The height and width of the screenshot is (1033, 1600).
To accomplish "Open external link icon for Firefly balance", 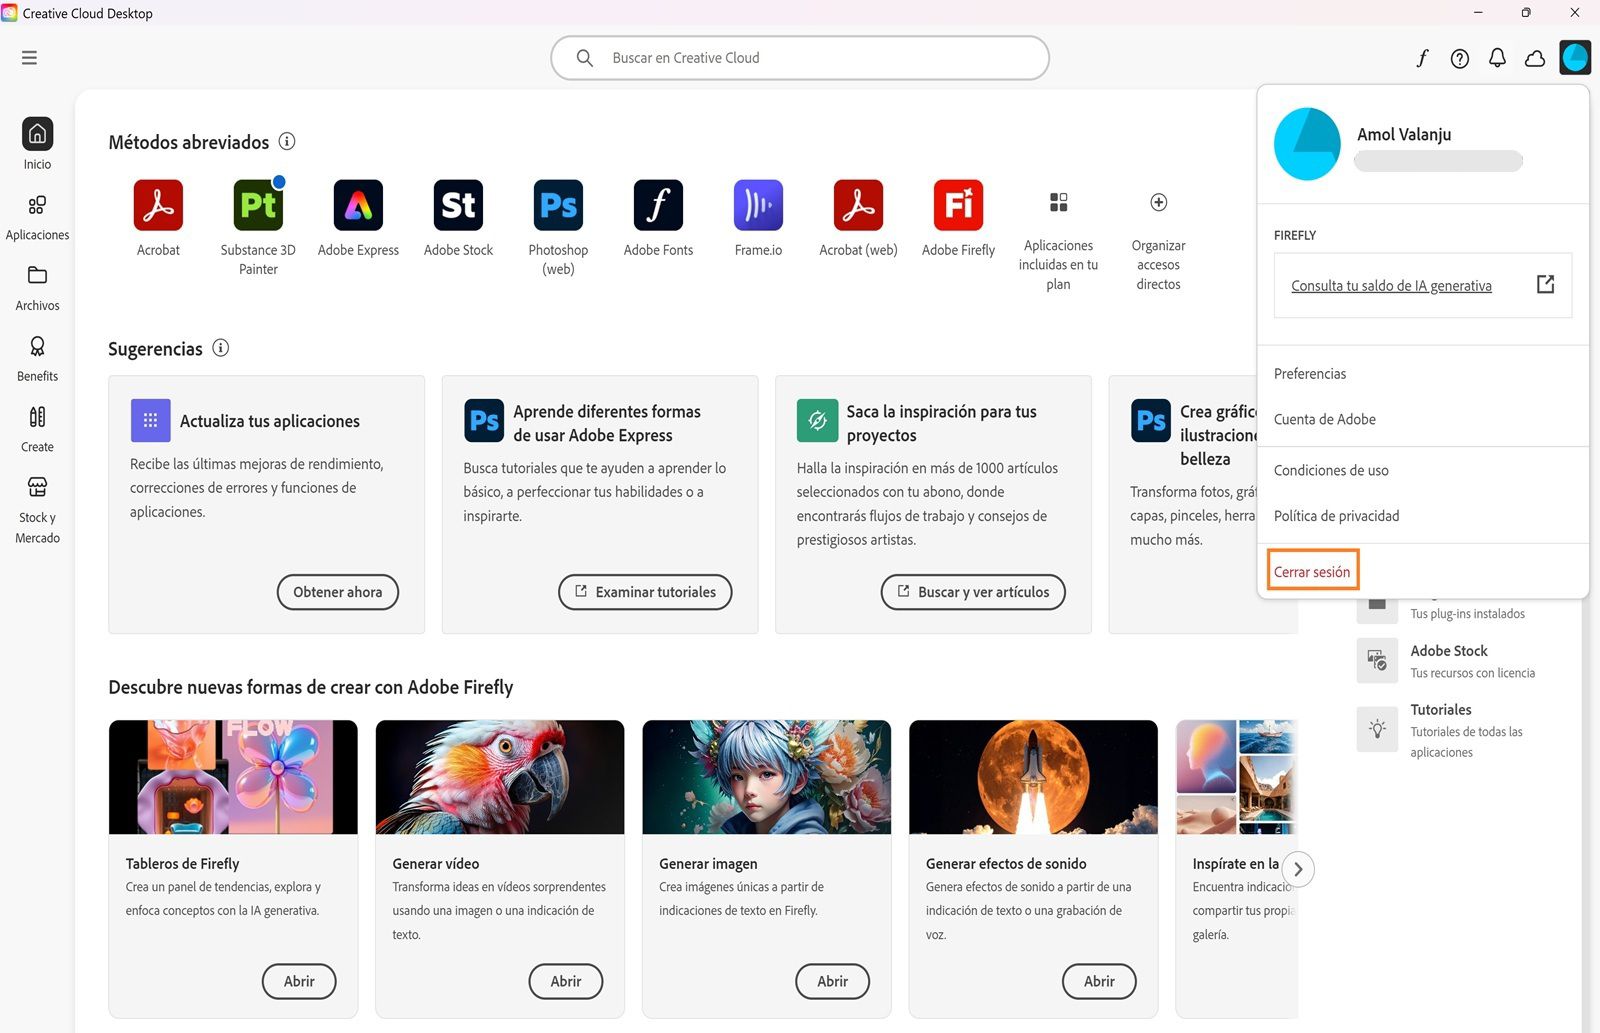I will 1545,284.
